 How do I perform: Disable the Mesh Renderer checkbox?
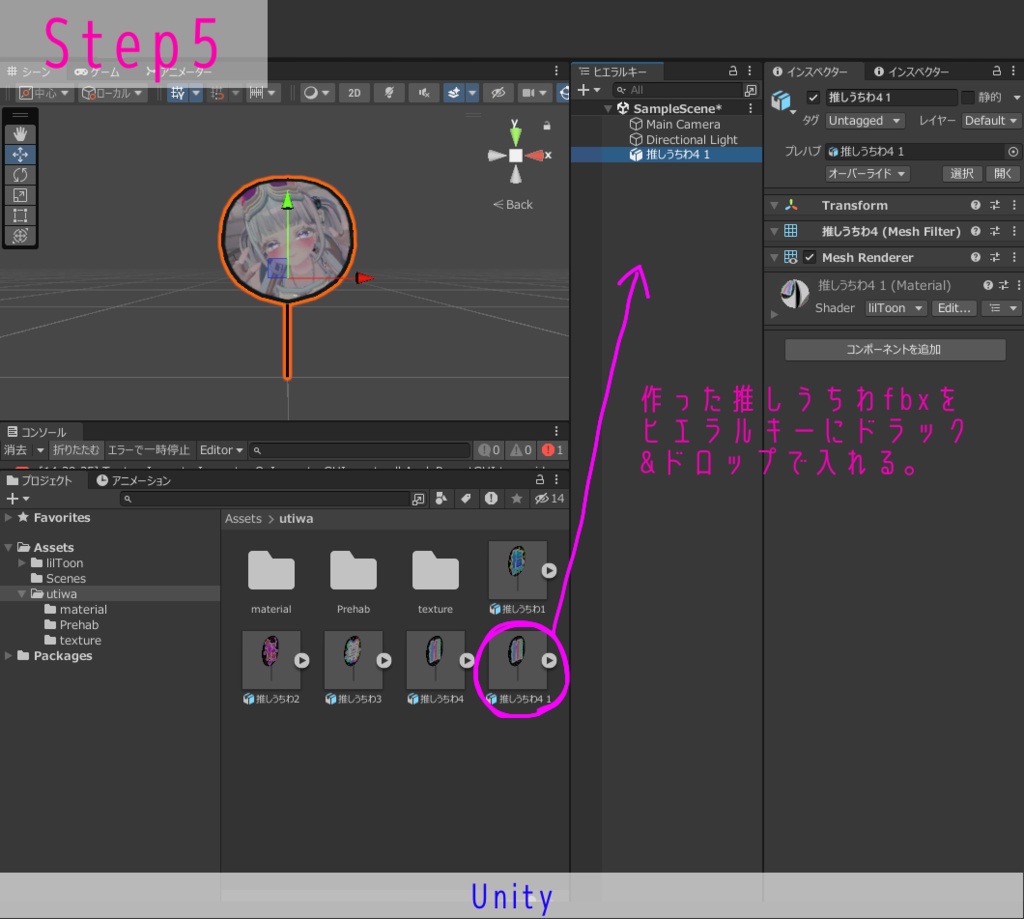tap(810, 257)
